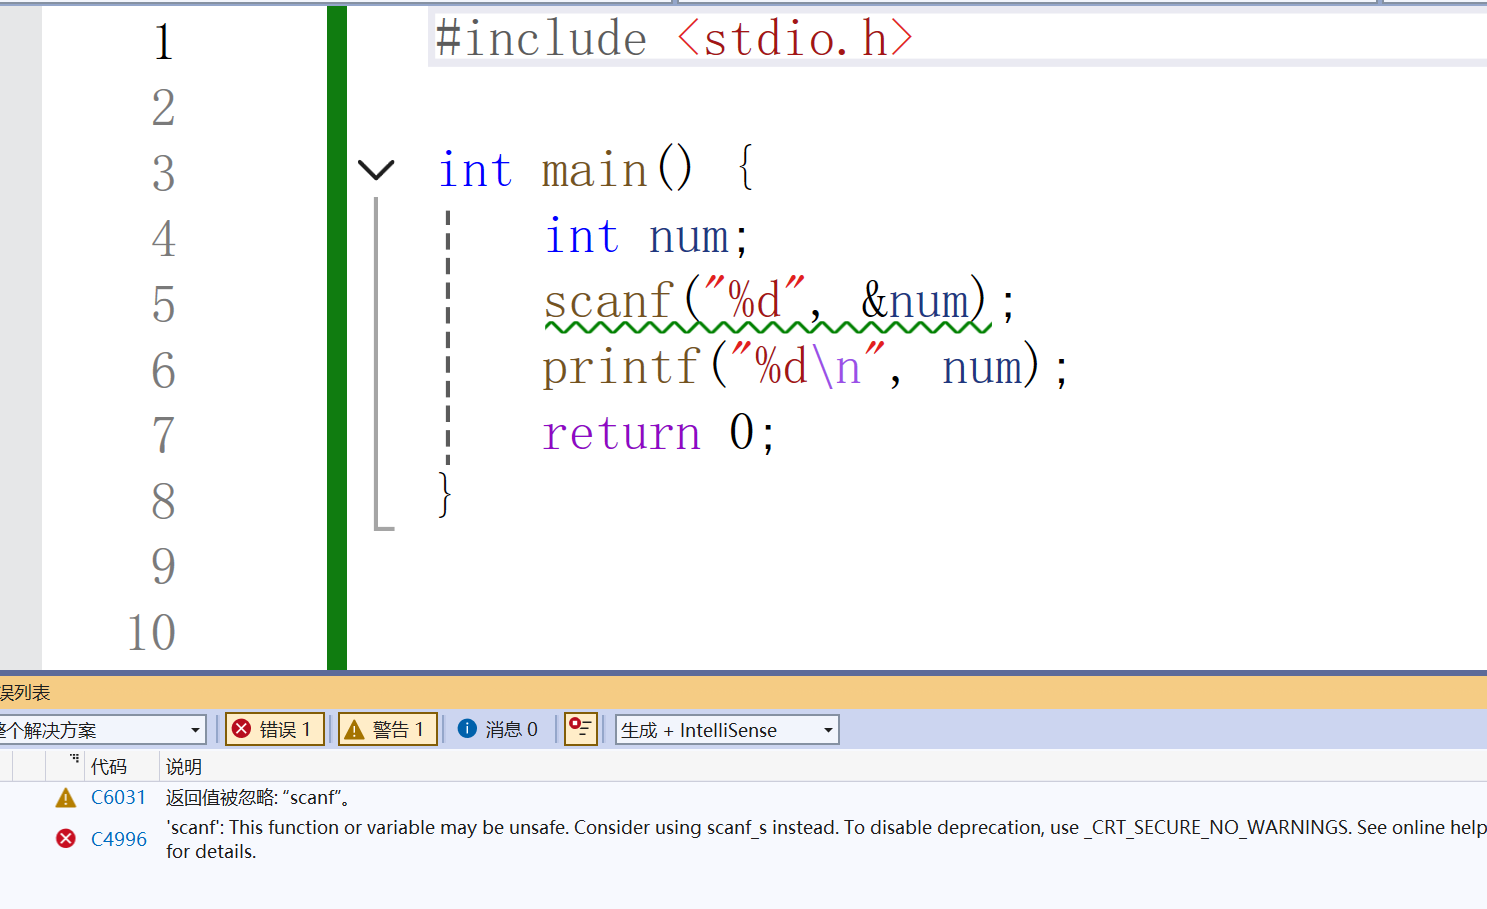1487x909 pixels.
Task: Collapse main function using line 3 chevron
Action: tap(377, 170)
